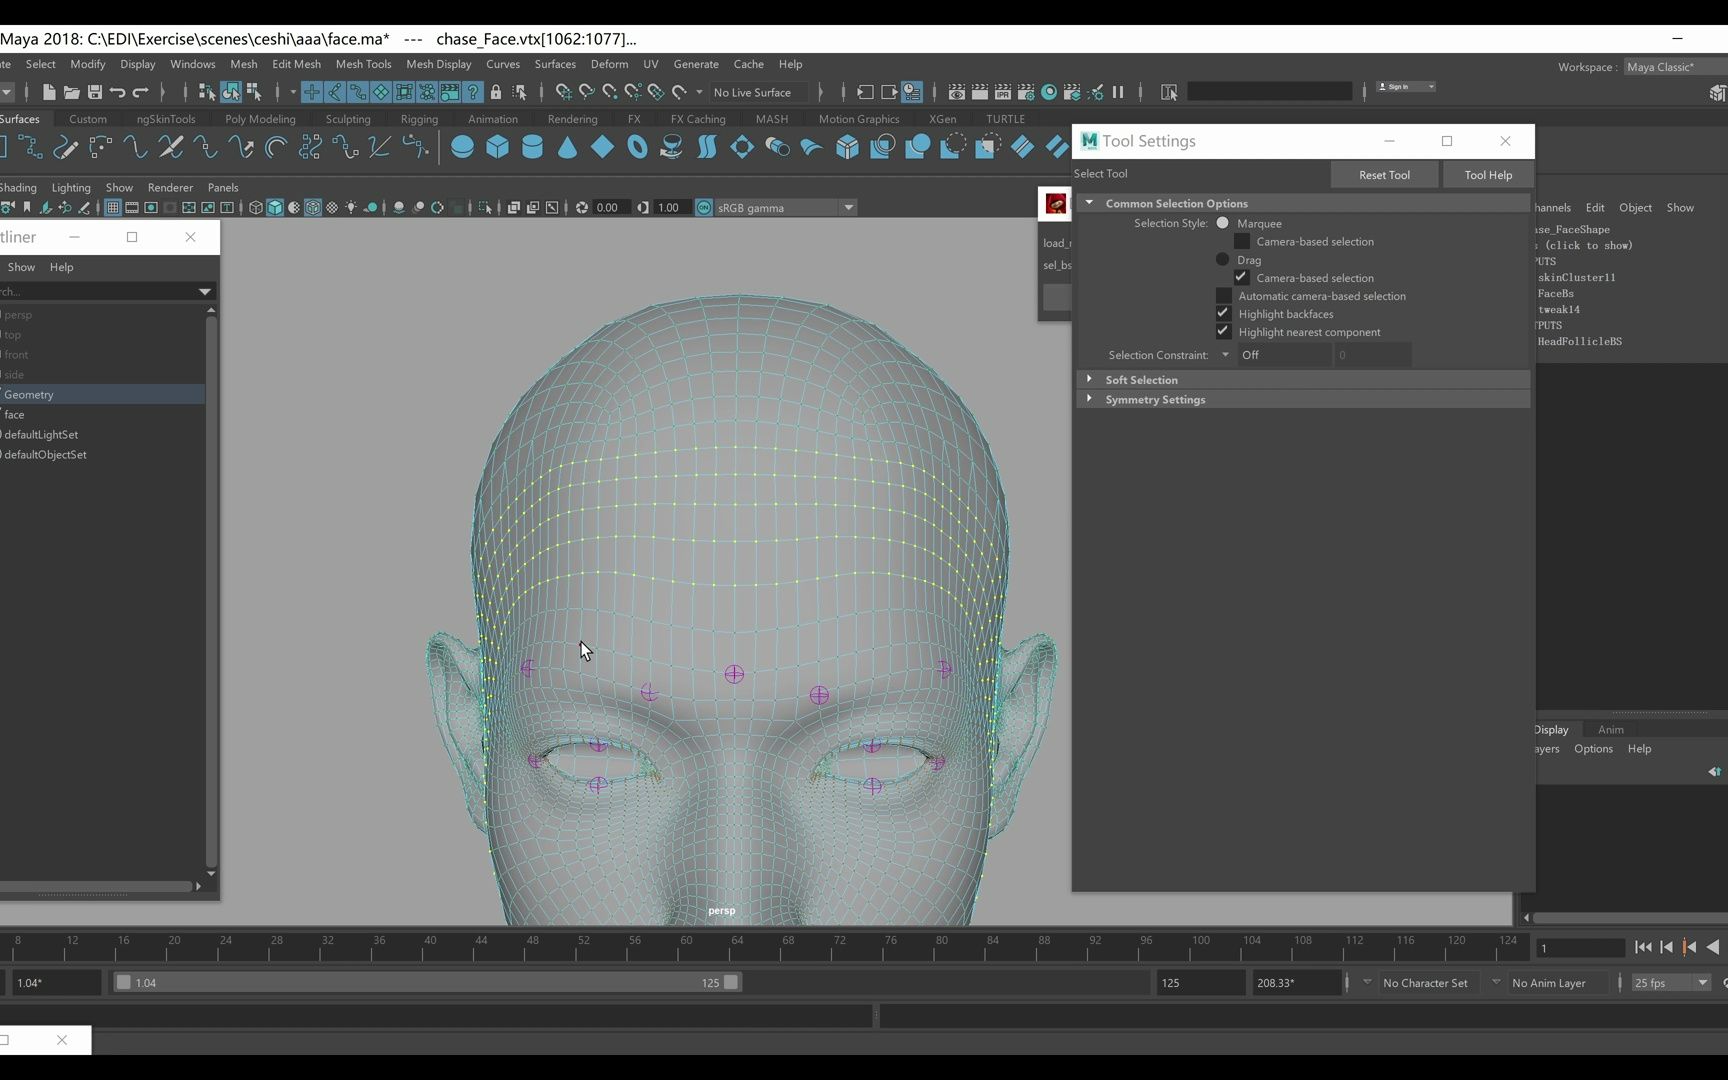Create a NURBS cube from the shelf
Screen dimensions: 1728x1080
[x=497, y=147]
